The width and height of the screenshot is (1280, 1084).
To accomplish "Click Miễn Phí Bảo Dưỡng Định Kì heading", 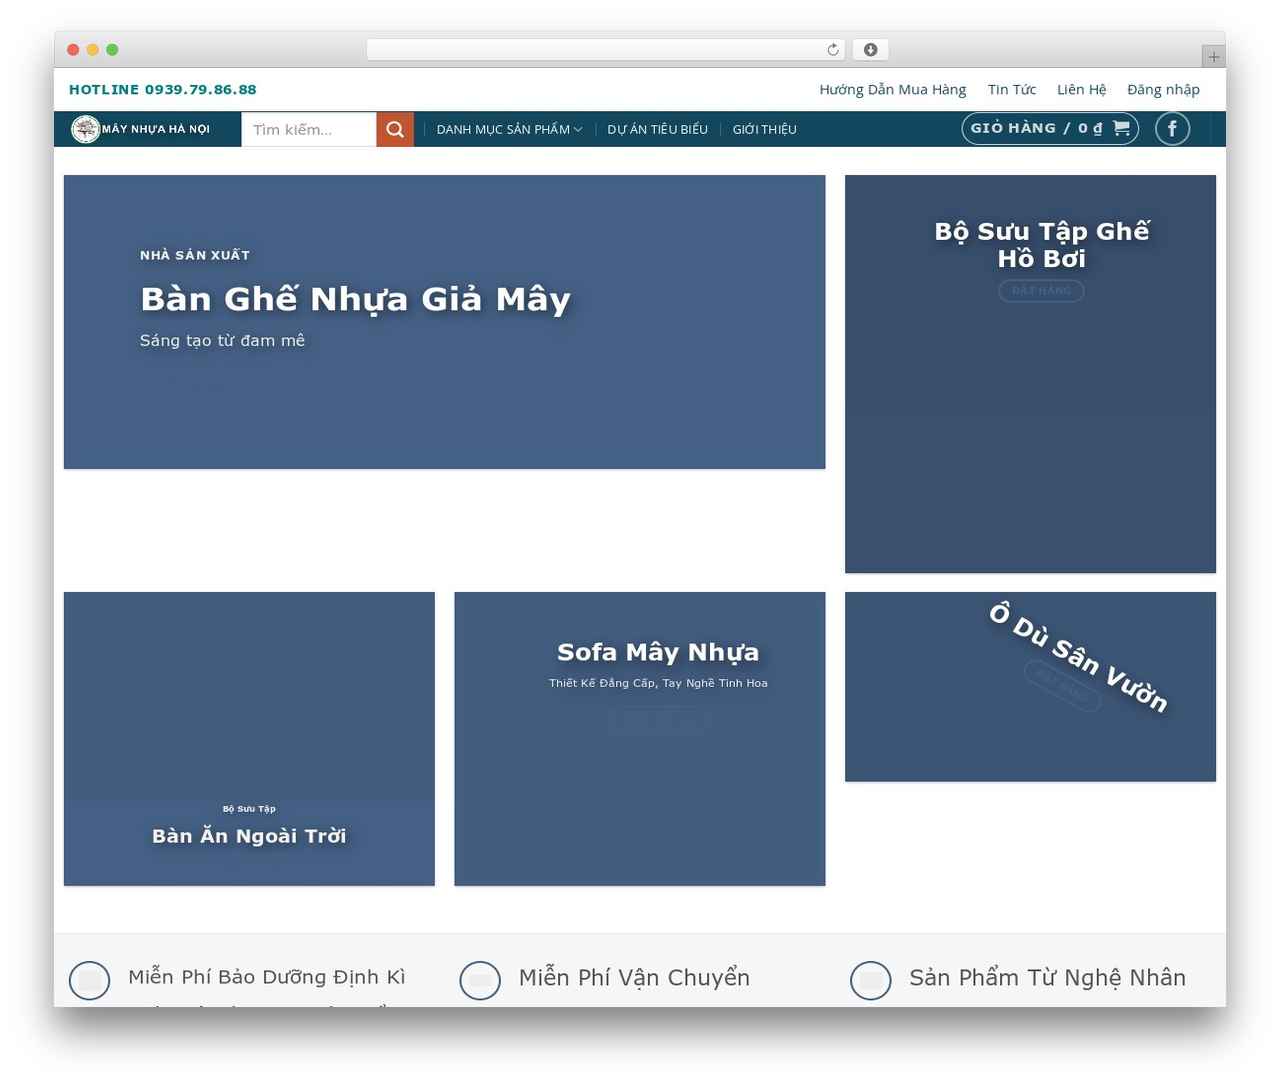I will point(267,977).
